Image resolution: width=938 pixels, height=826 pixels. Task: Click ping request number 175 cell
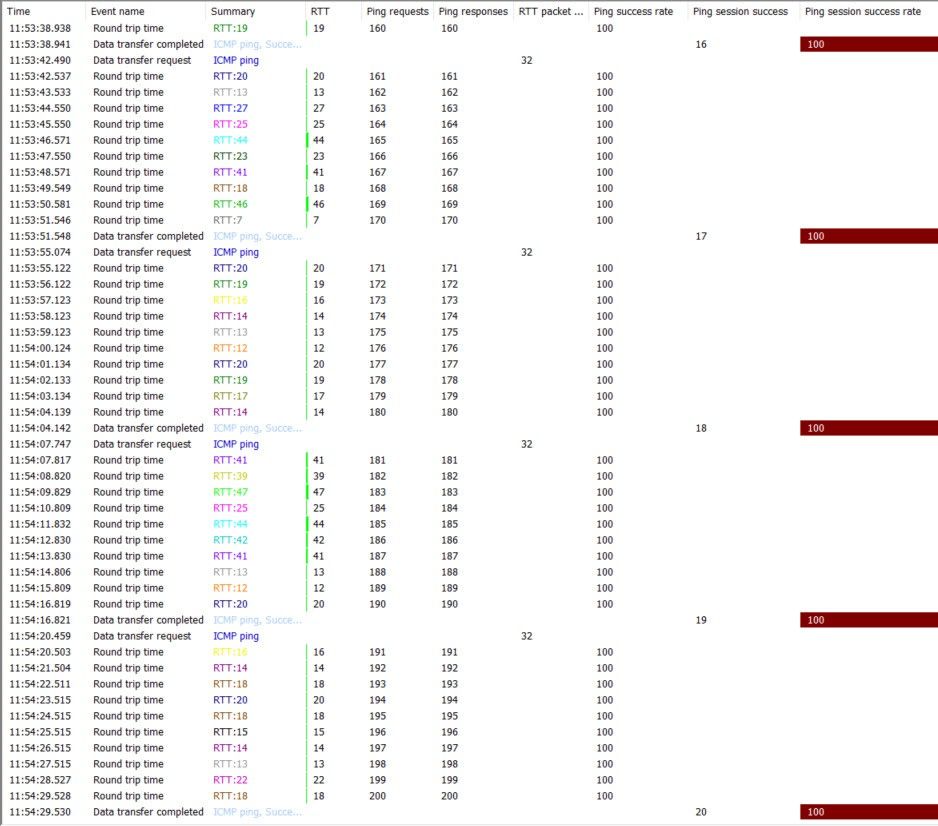pyautogui.click(x=377, y=332)
